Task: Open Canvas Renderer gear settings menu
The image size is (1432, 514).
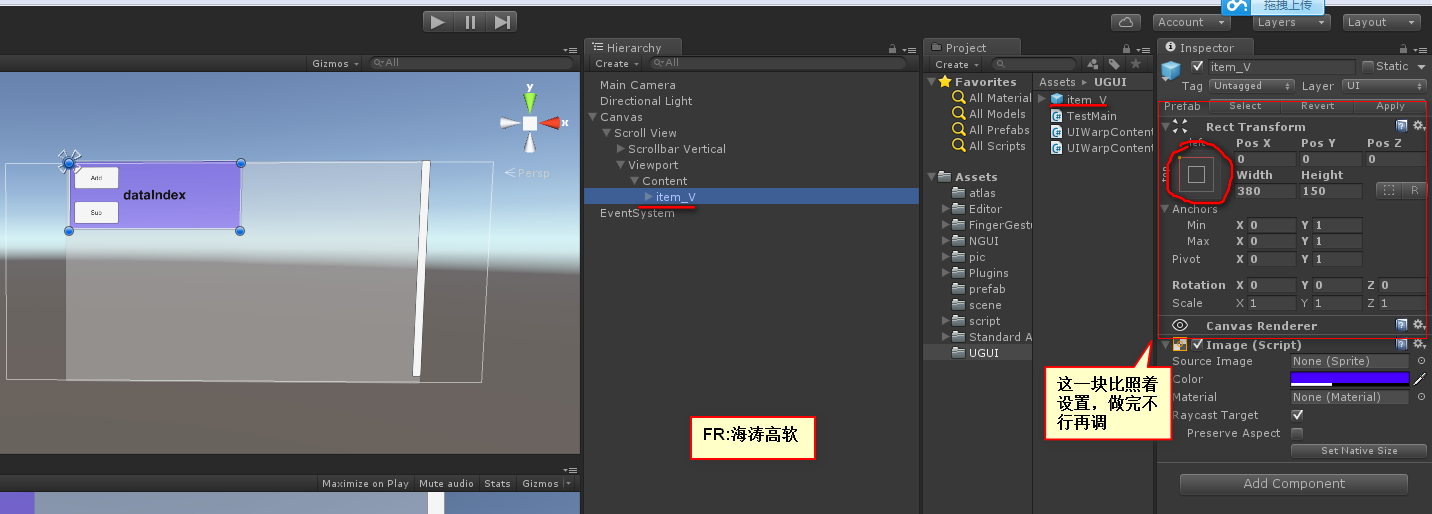Action: click(x=1418, y=325)
